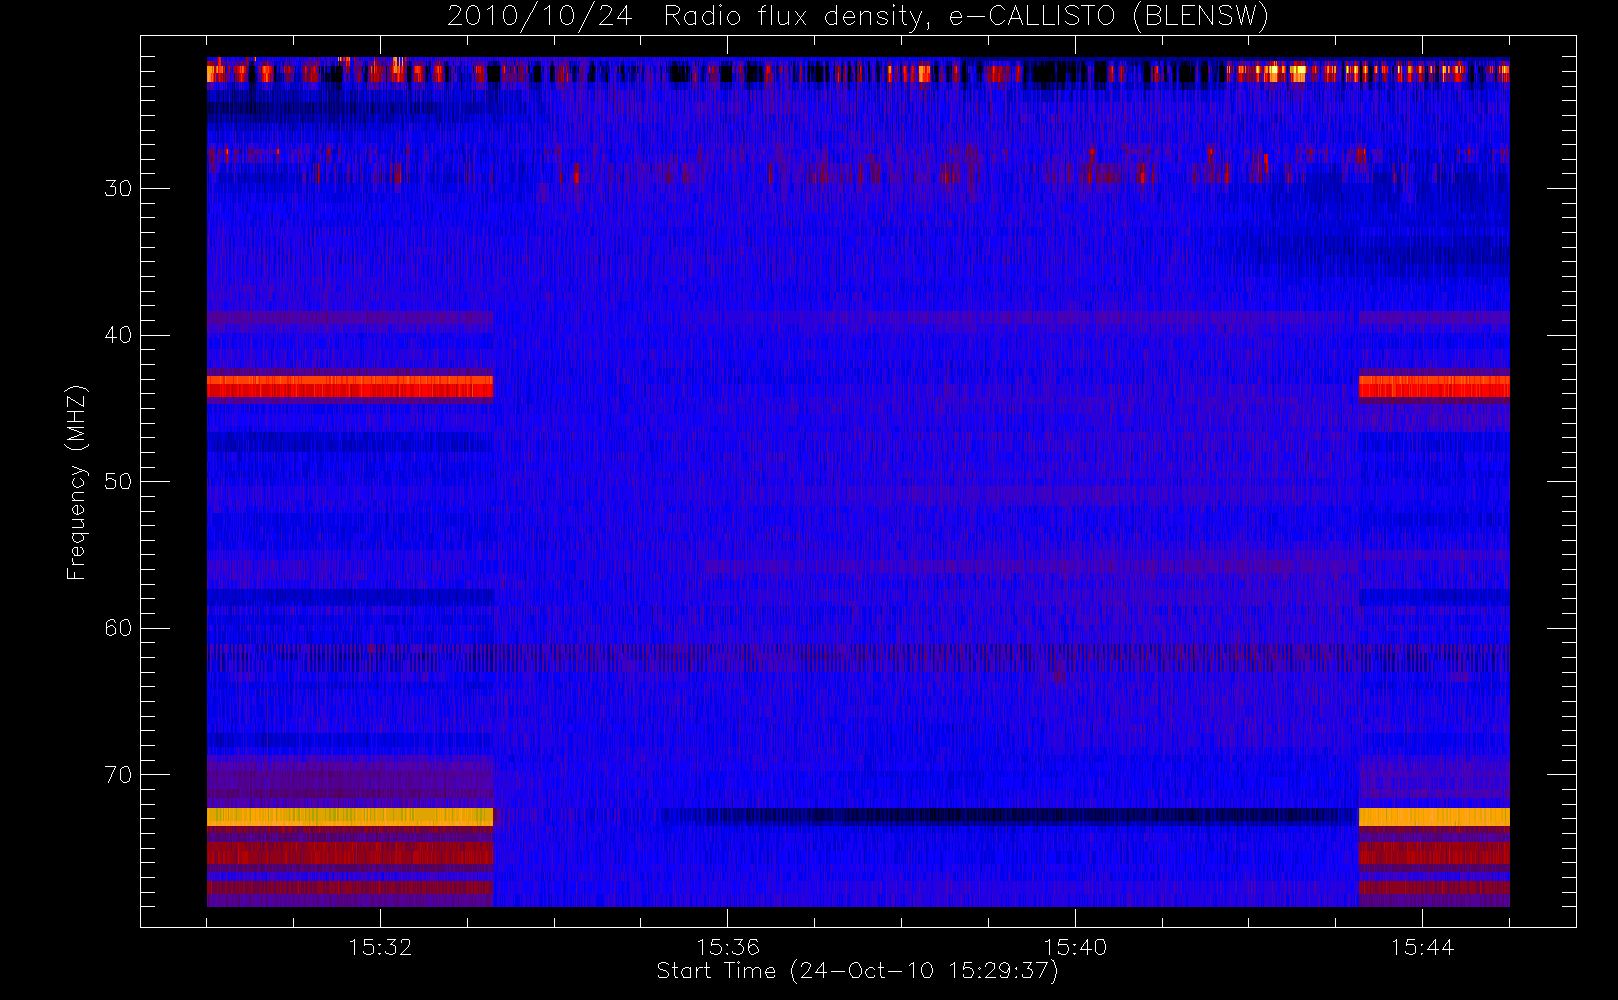
Task: Click the 'Frequency (MHz)' axis label
Action: tap(76, 482)
